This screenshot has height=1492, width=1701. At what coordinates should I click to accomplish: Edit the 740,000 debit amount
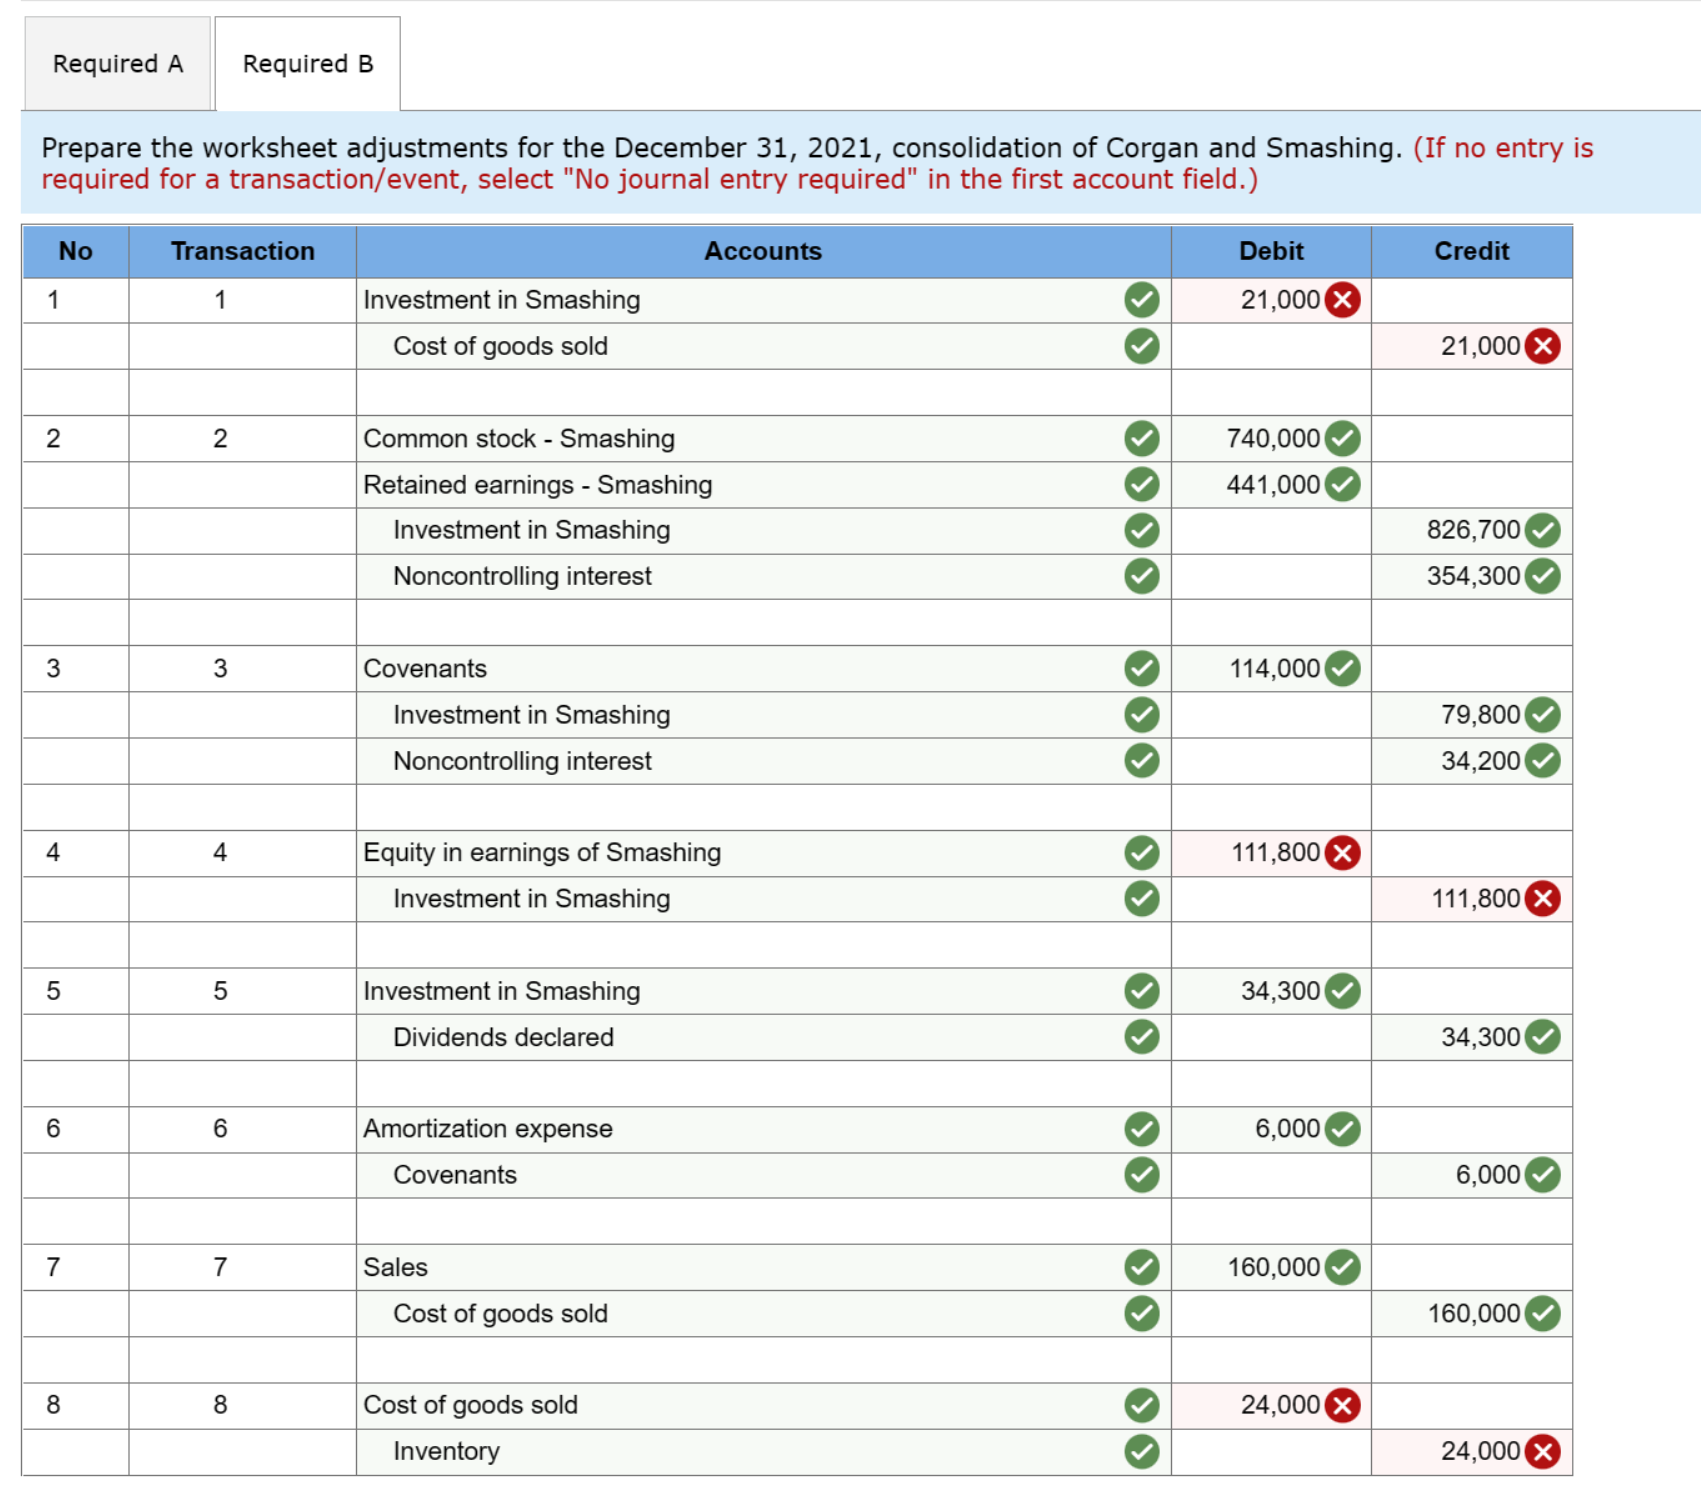pos(1271,438)
